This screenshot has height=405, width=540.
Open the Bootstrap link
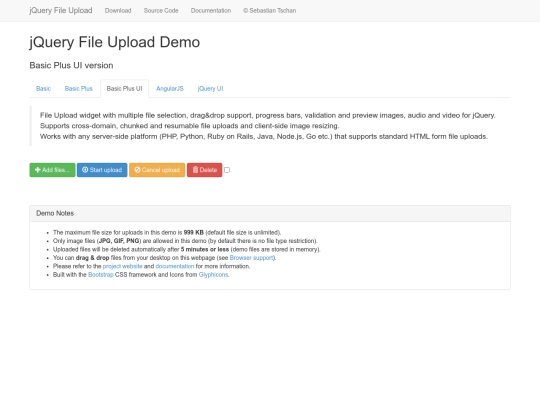[101, 275]
